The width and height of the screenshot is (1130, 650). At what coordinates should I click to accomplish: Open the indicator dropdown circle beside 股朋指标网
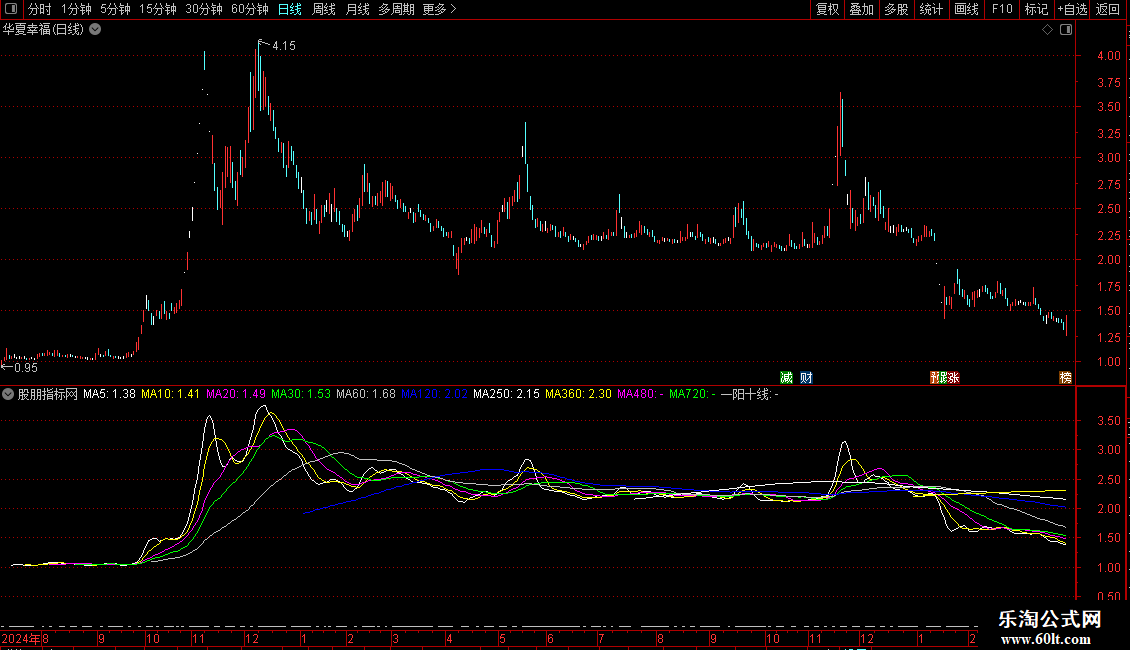[8, 394]
